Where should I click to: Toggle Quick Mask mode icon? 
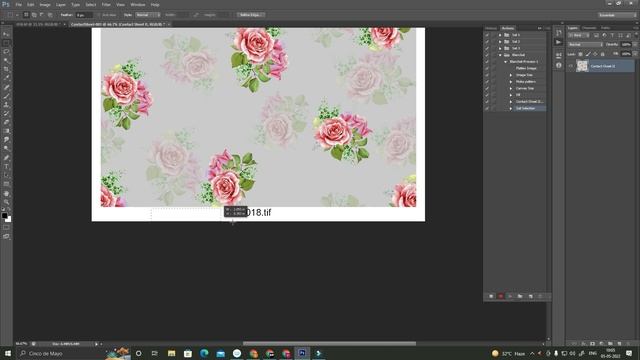(6, 228)
